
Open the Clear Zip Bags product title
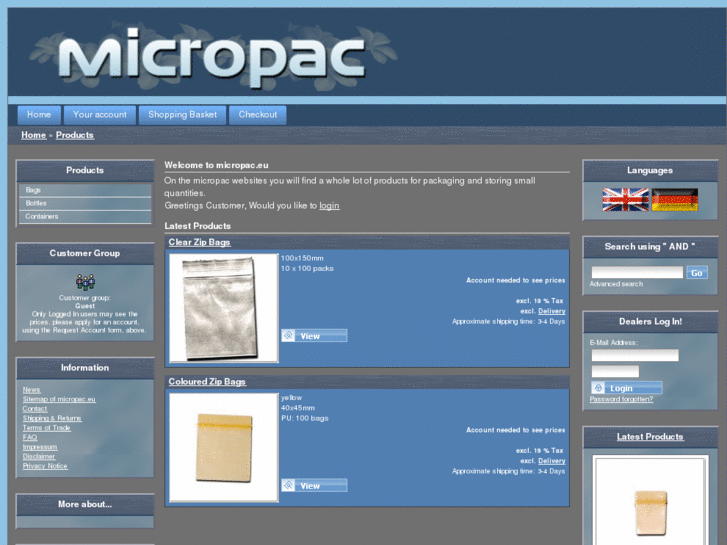[199, 242]
